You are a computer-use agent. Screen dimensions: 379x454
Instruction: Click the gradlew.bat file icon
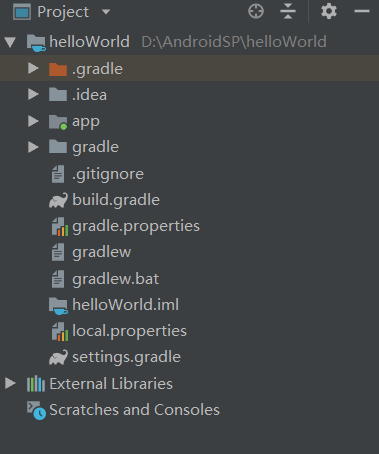[x=58, y=279]
